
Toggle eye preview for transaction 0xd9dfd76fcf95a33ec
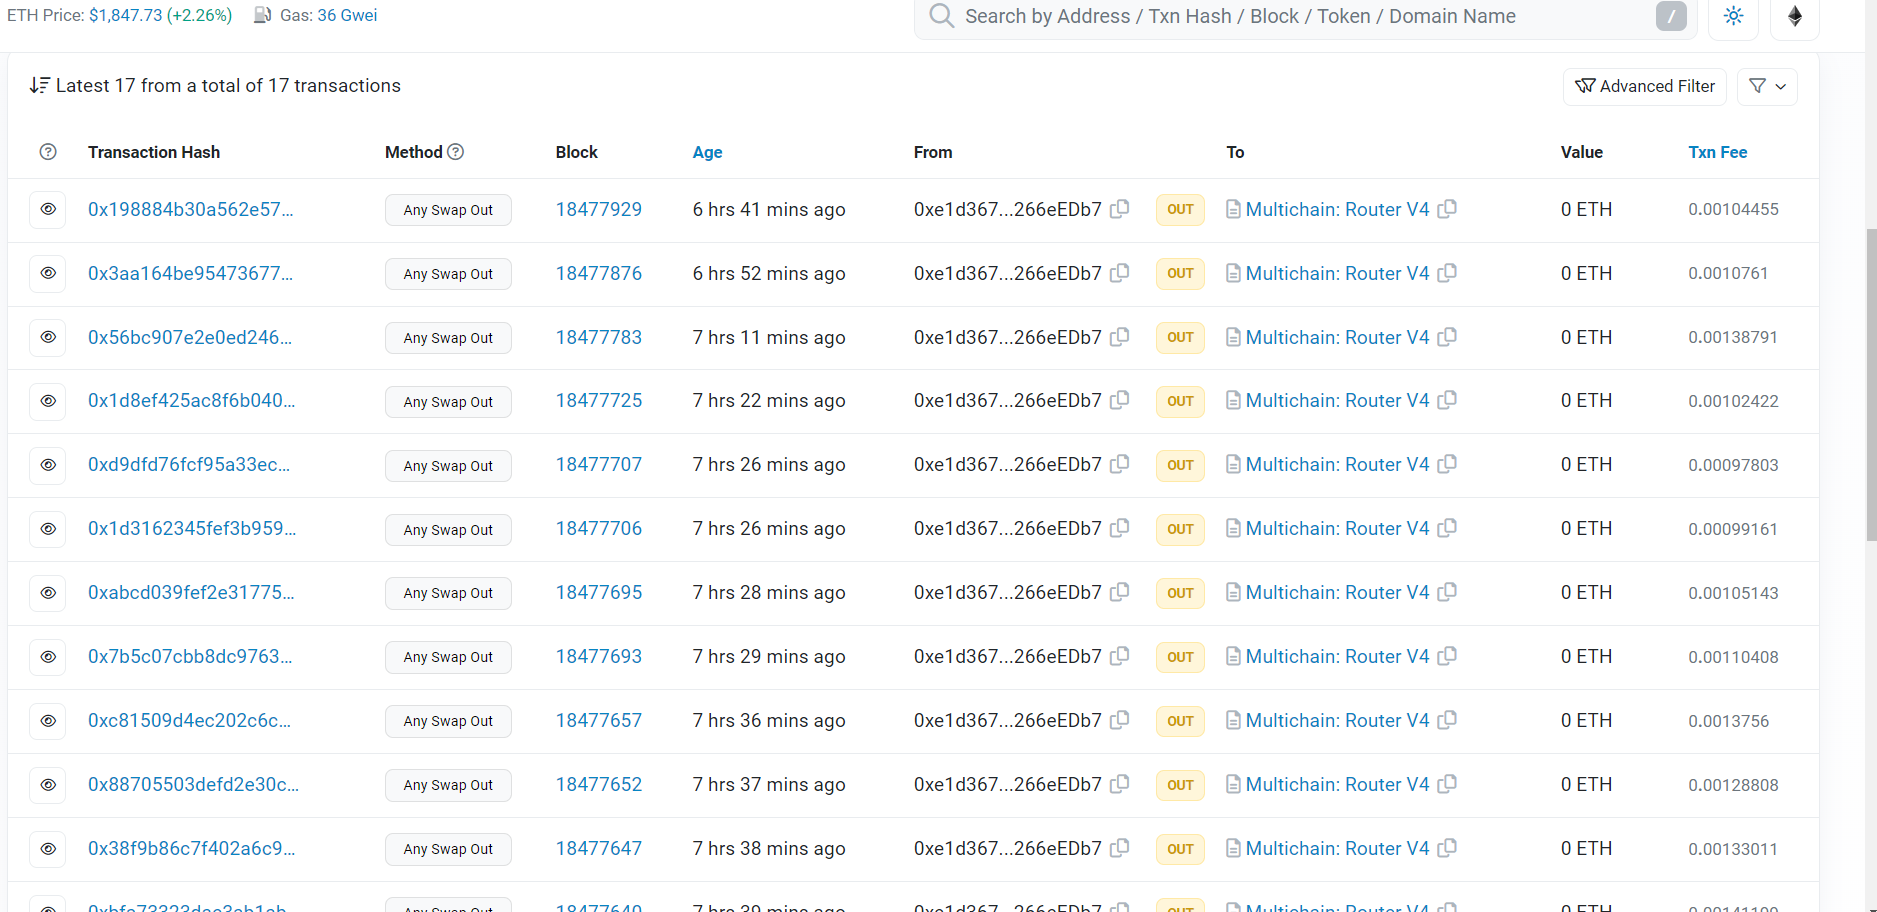pyautogui.click(x=48, y=465)
